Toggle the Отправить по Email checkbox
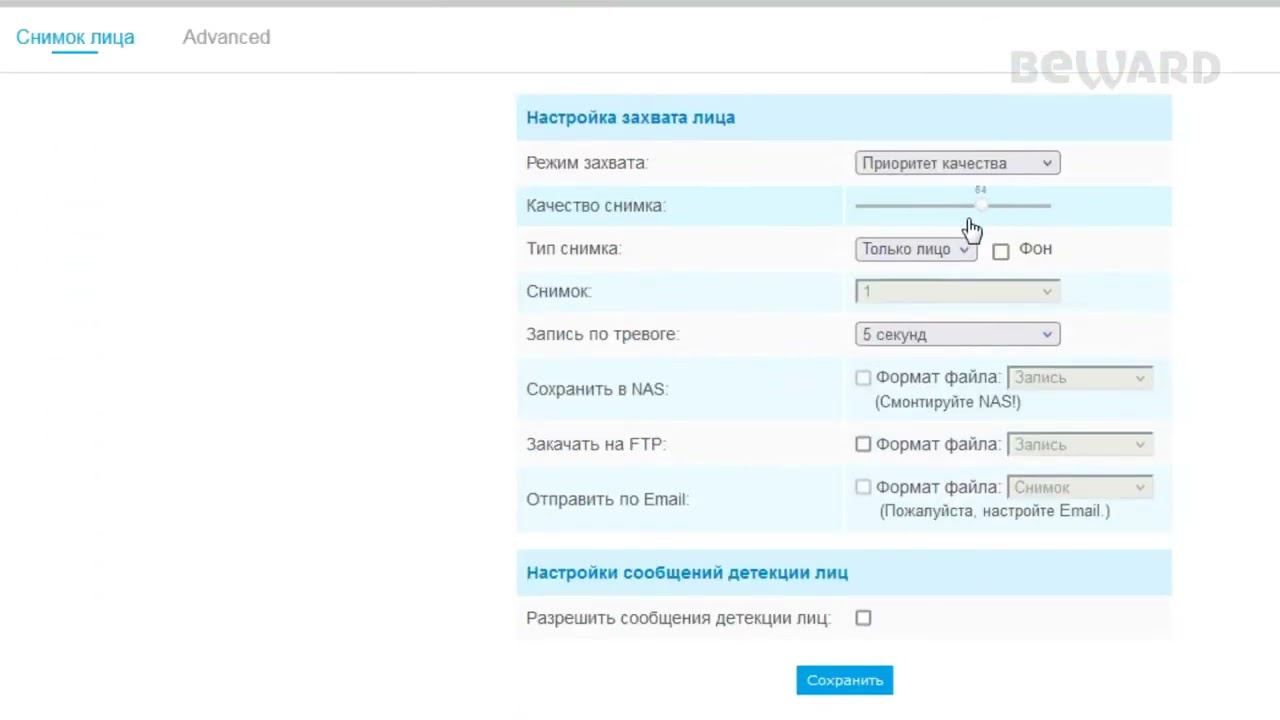The width and height of the screenshot is (1280, 720). click(x=863, y=487)
